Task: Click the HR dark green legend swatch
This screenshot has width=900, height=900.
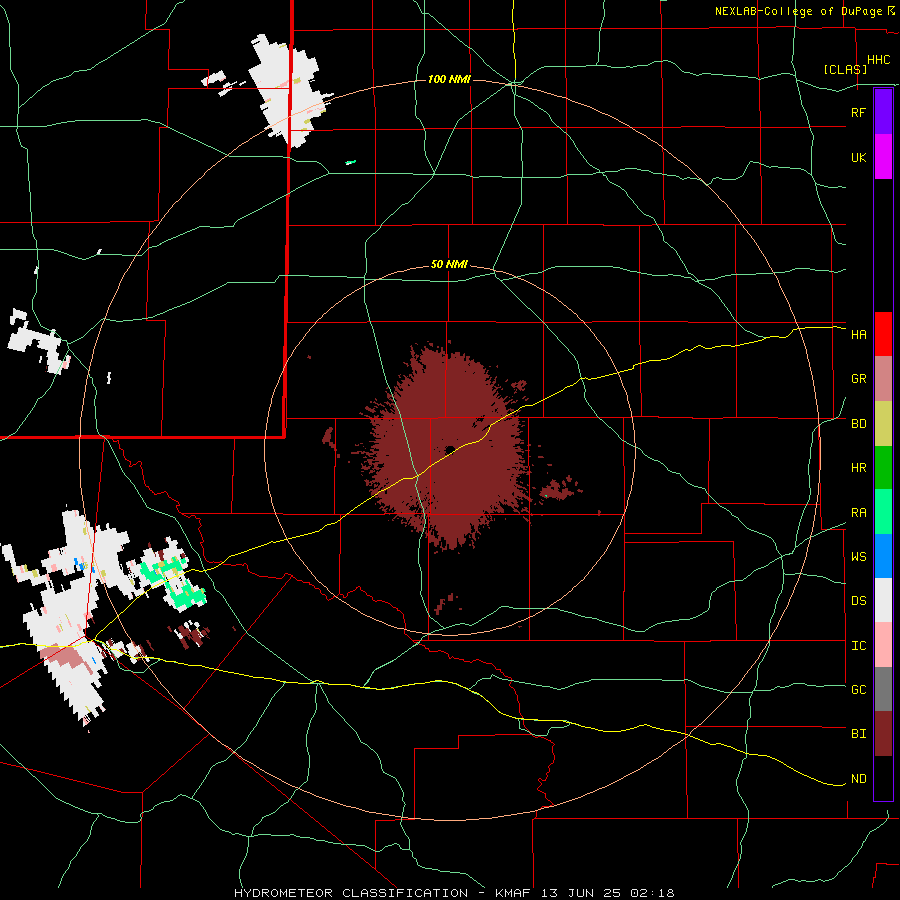Action: [x=883, y=468]
